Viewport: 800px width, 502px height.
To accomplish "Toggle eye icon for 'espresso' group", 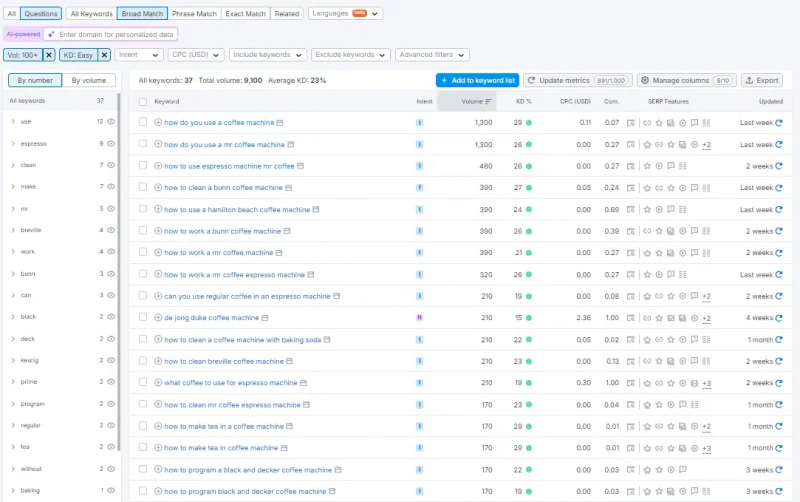I will click(111, 144).
